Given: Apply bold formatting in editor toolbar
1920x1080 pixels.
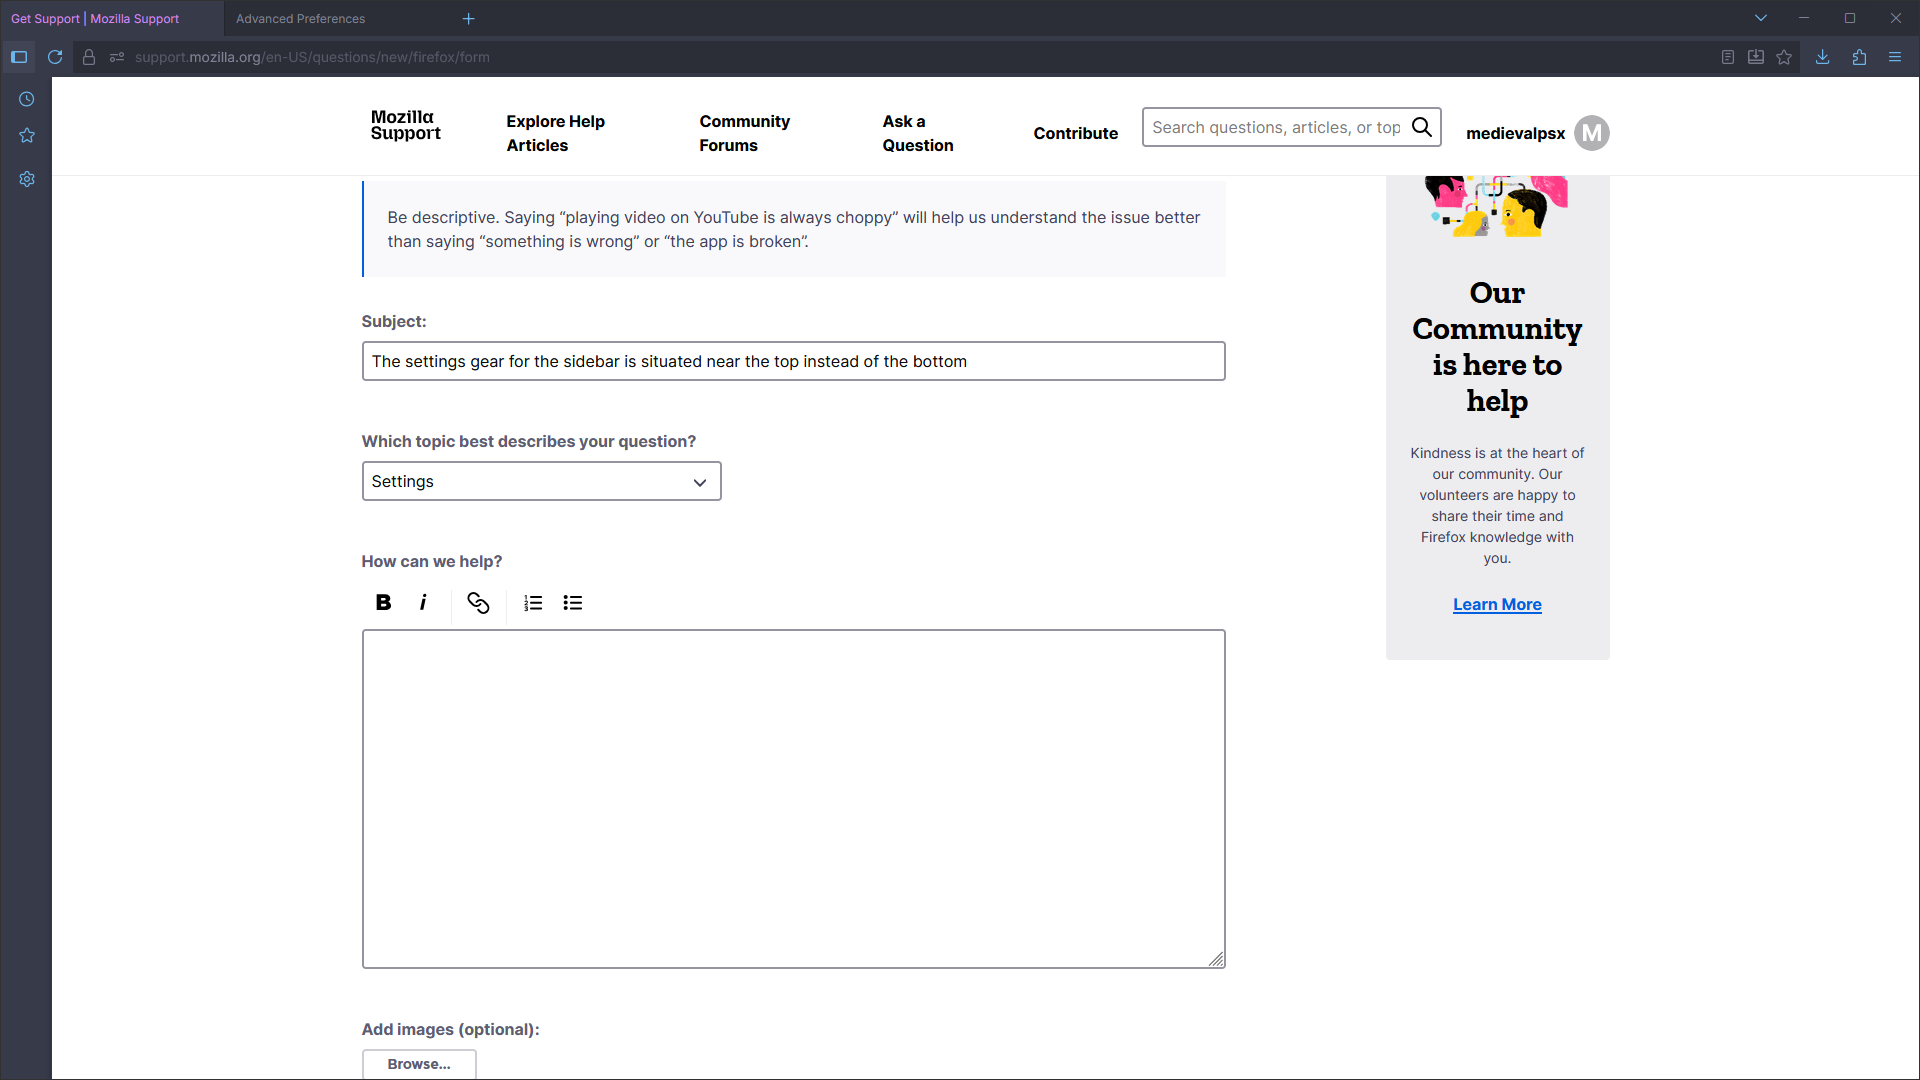Looking at the screenshot, I should (383, 602).
